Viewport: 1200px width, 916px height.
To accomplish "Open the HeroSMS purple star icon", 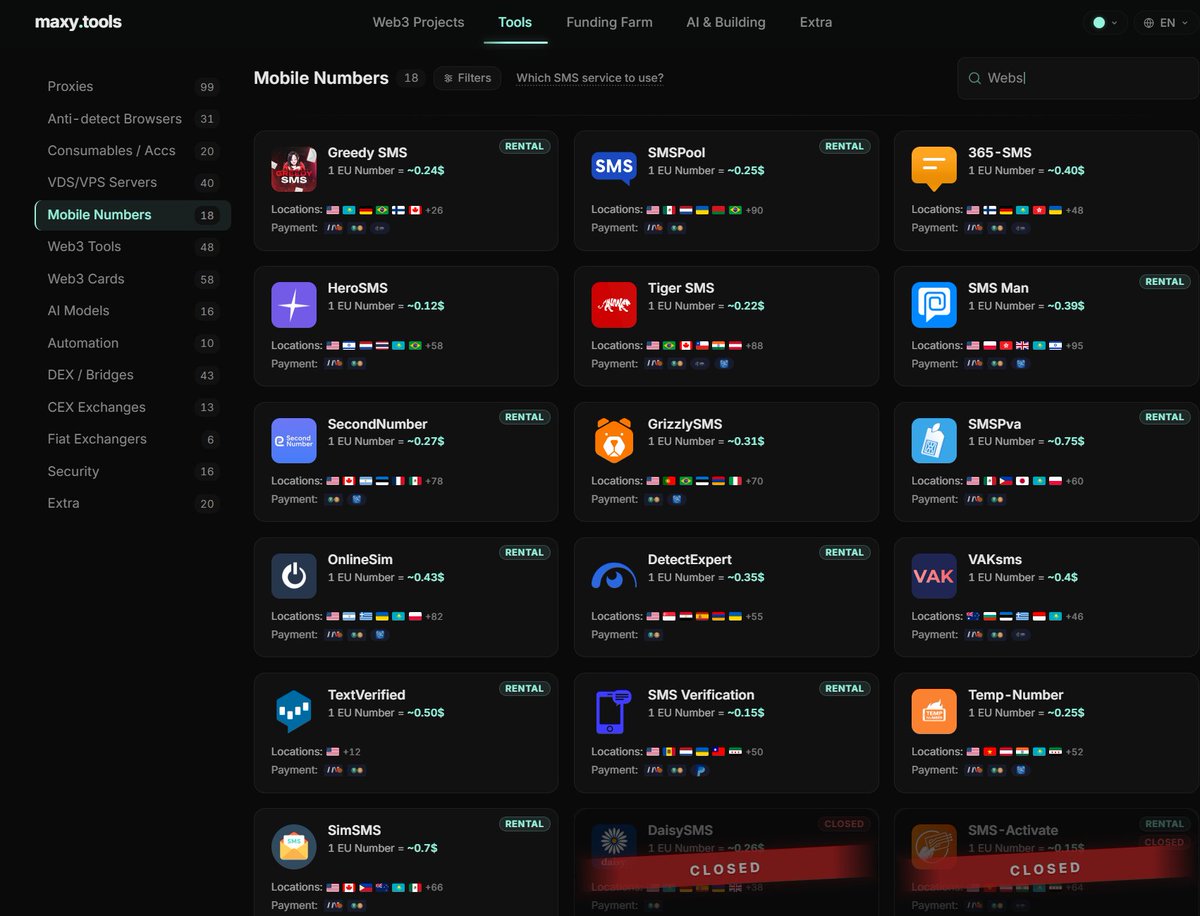I will point(294,305).
